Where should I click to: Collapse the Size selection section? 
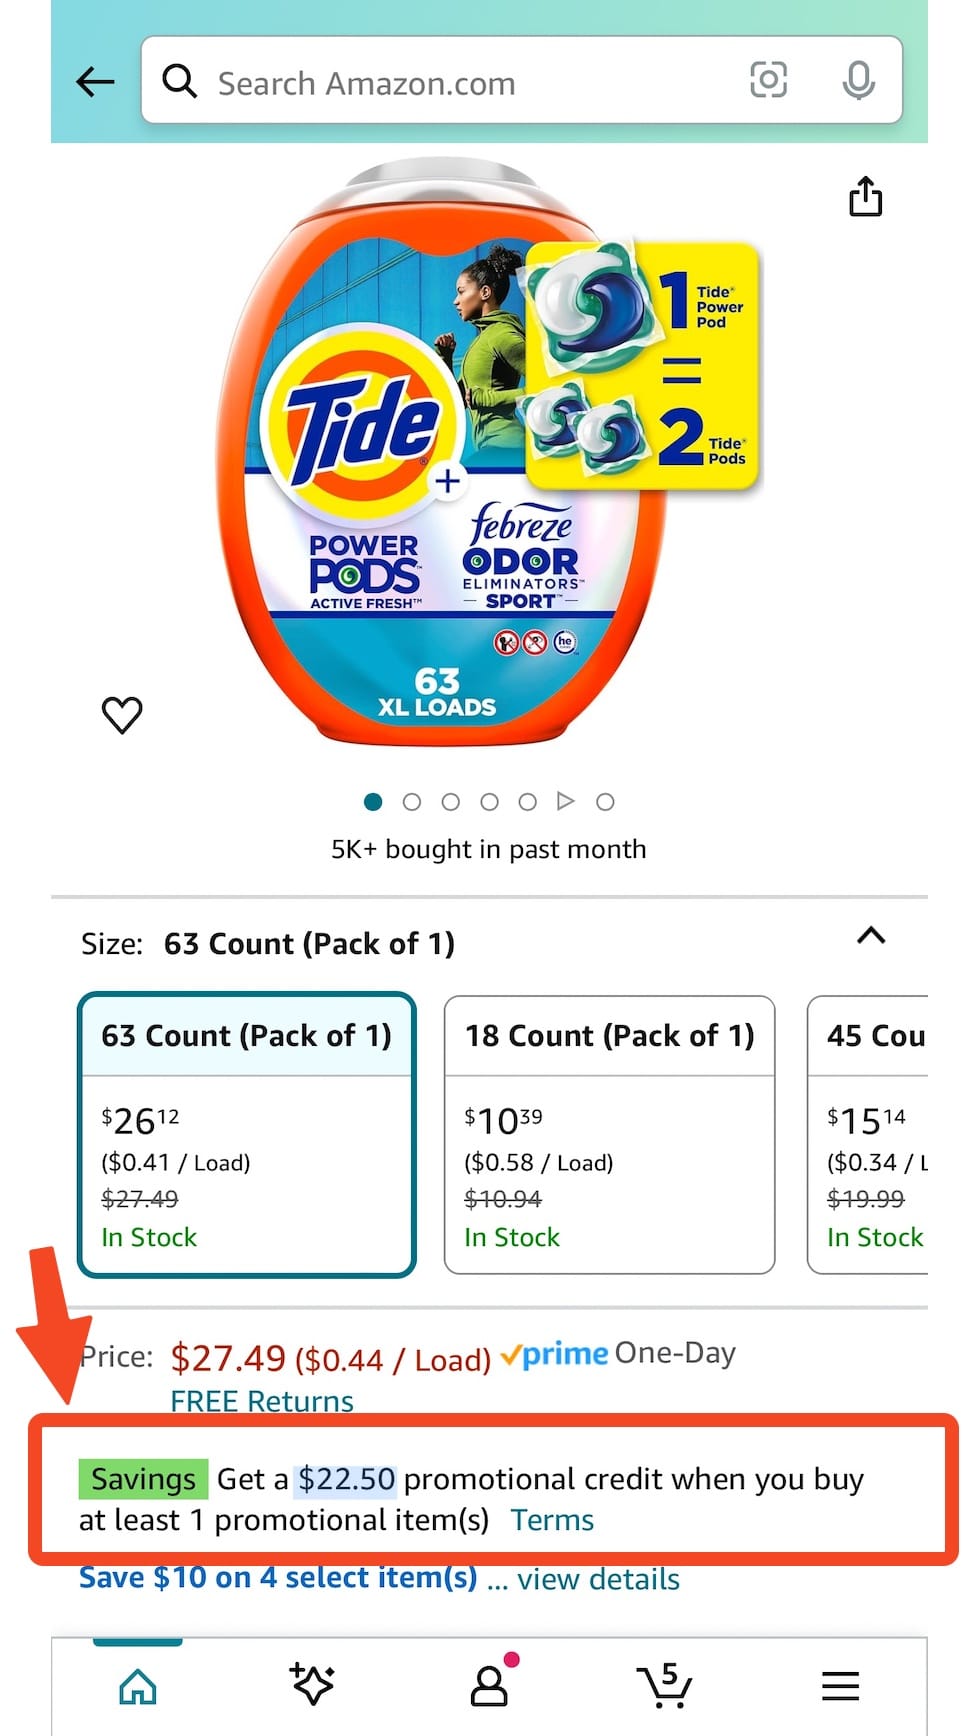tap(870, 938)
